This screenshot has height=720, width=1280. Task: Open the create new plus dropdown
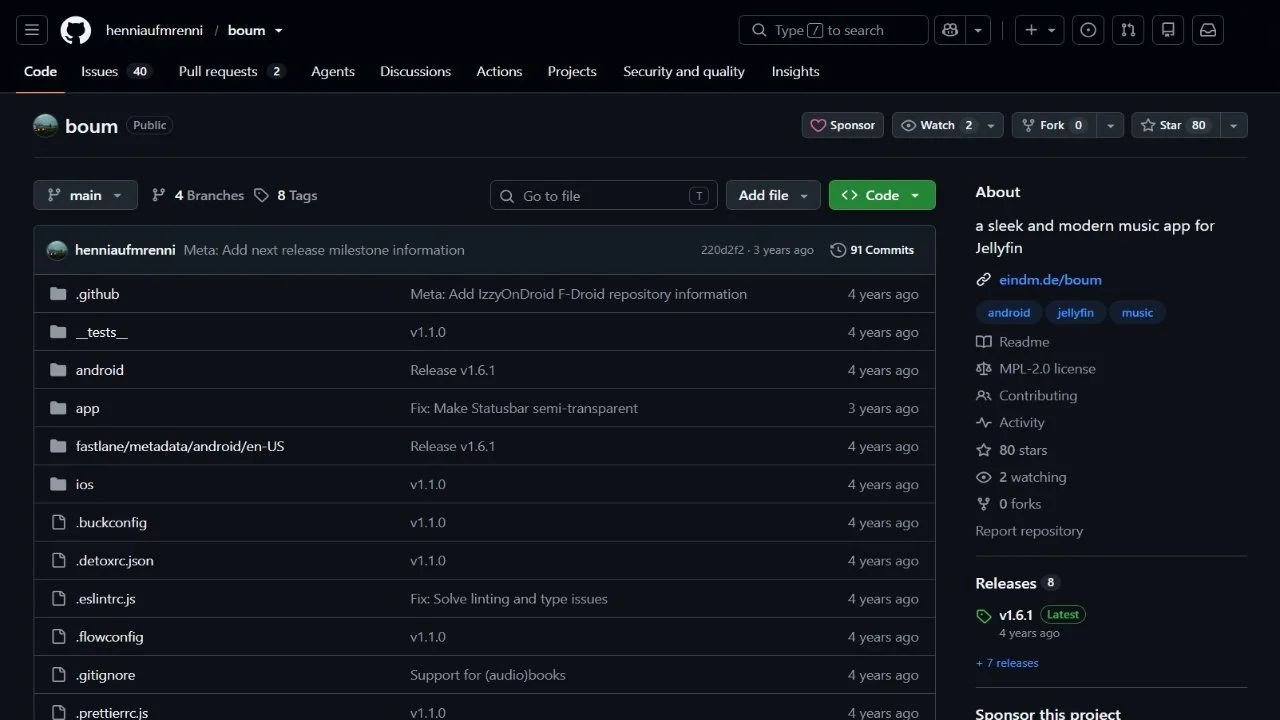1040,30
